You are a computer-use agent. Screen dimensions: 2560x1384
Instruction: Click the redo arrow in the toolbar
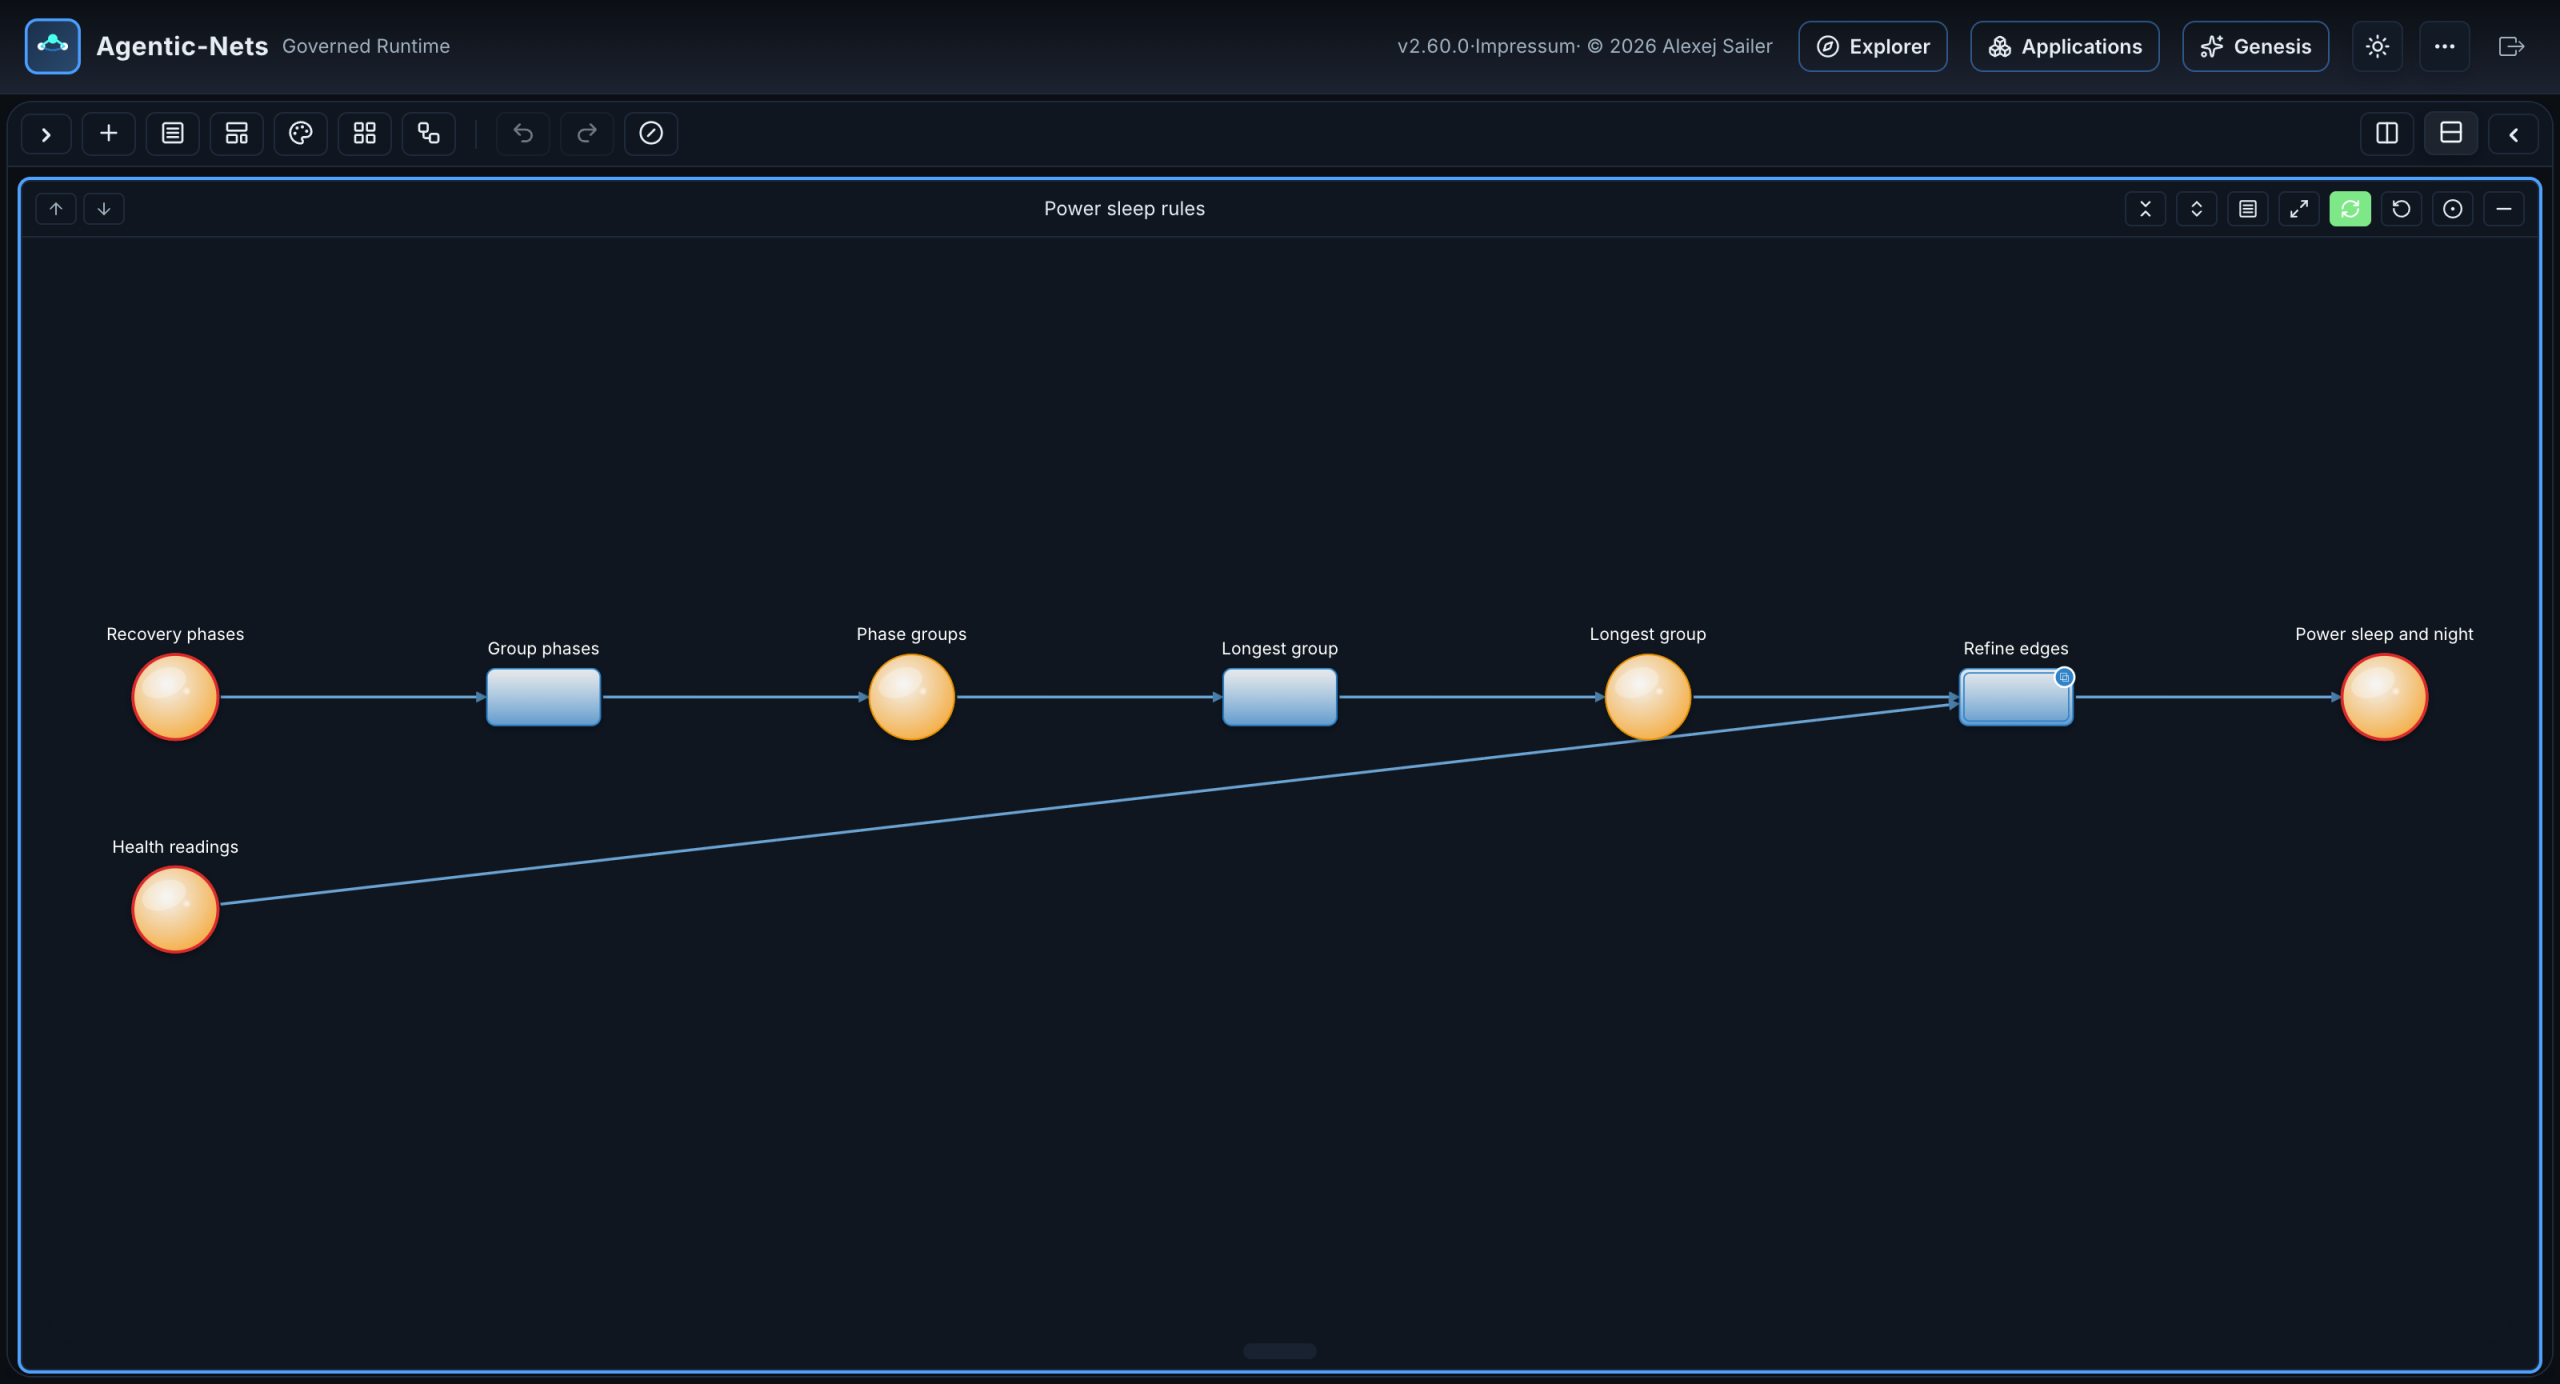tap(587, 133)
